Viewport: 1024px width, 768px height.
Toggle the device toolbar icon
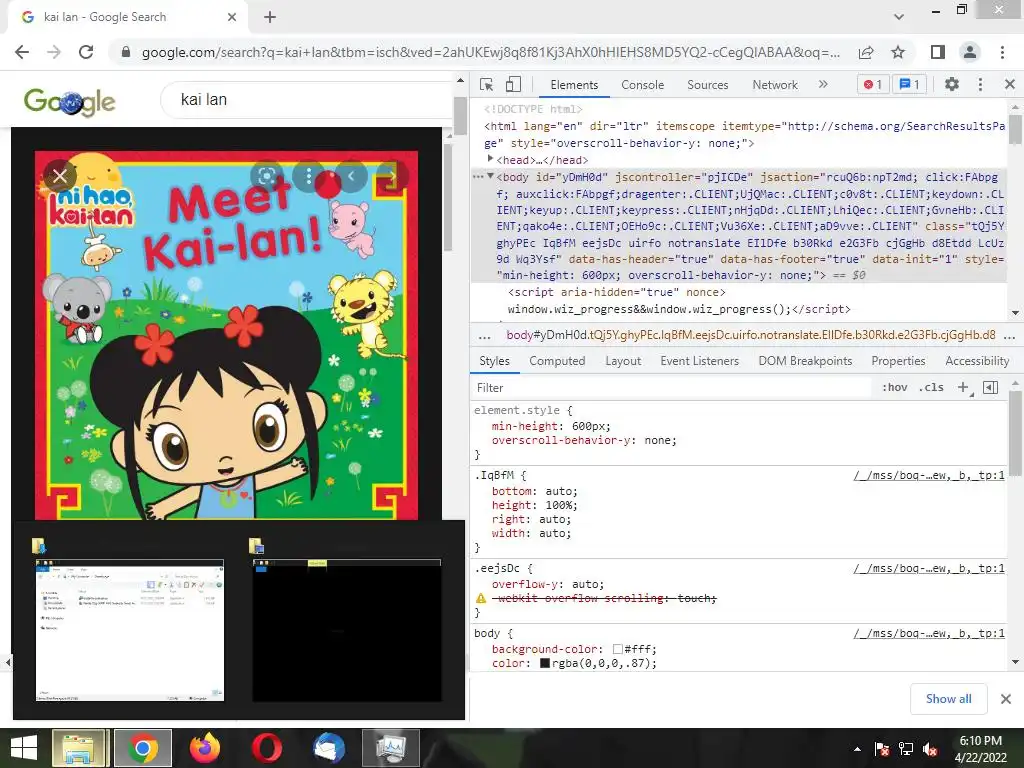[x=513, y=84]
